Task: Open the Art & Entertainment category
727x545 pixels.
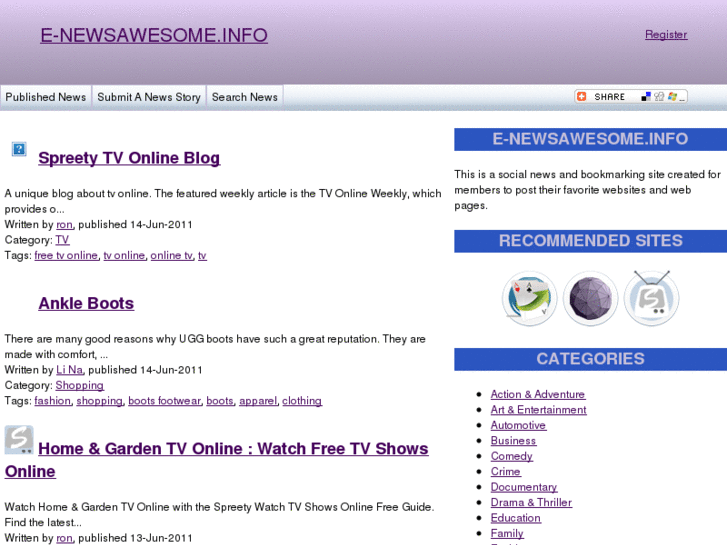Action: pyautogui.click(x=538, y=410)
